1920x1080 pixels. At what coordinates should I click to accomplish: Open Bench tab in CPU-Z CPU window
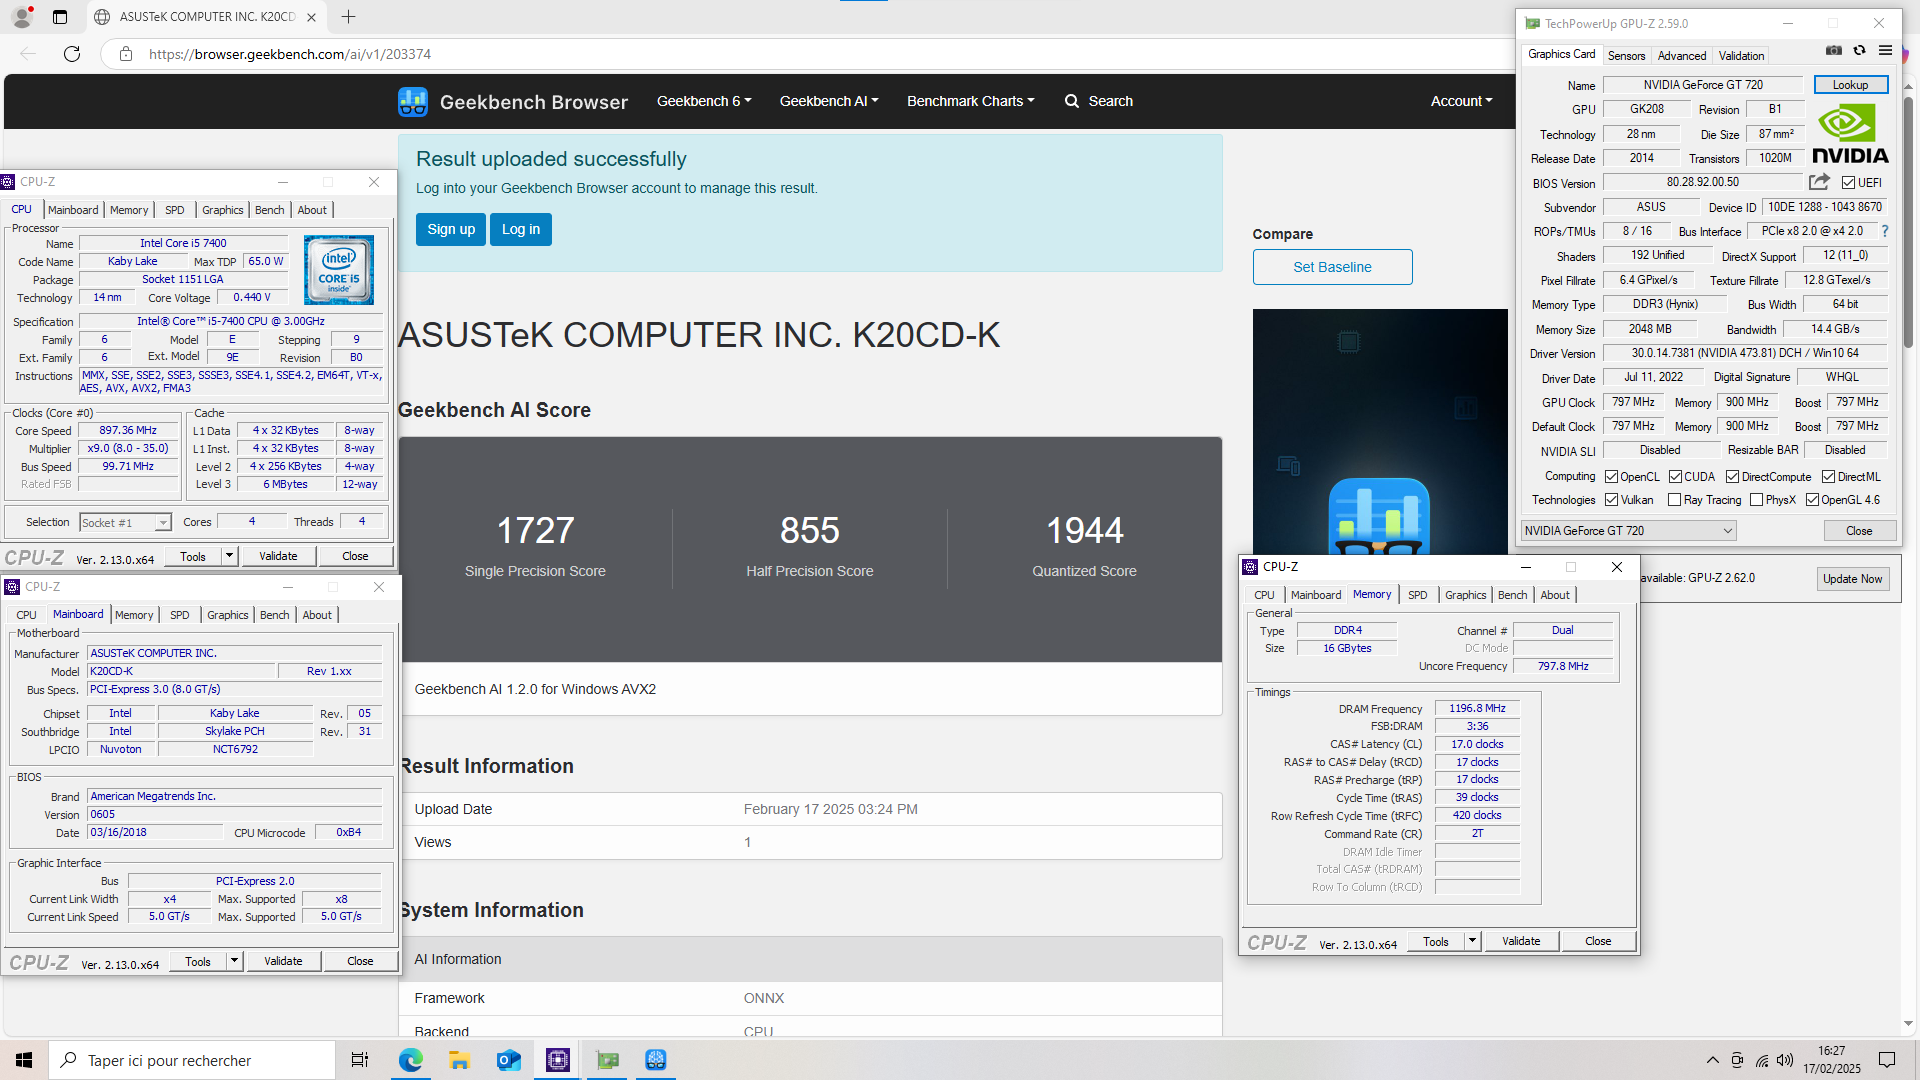coord(269,210)
